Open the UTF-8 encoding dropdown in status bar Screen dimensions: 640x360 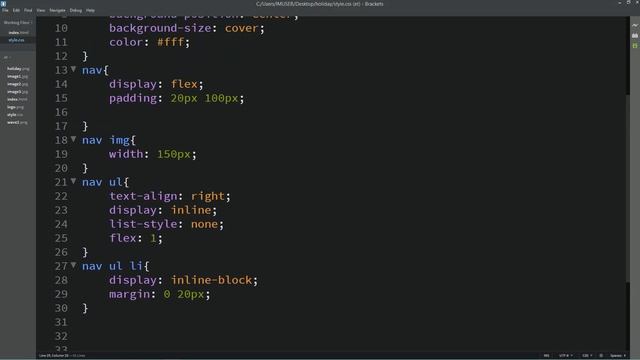pos(565,356)
